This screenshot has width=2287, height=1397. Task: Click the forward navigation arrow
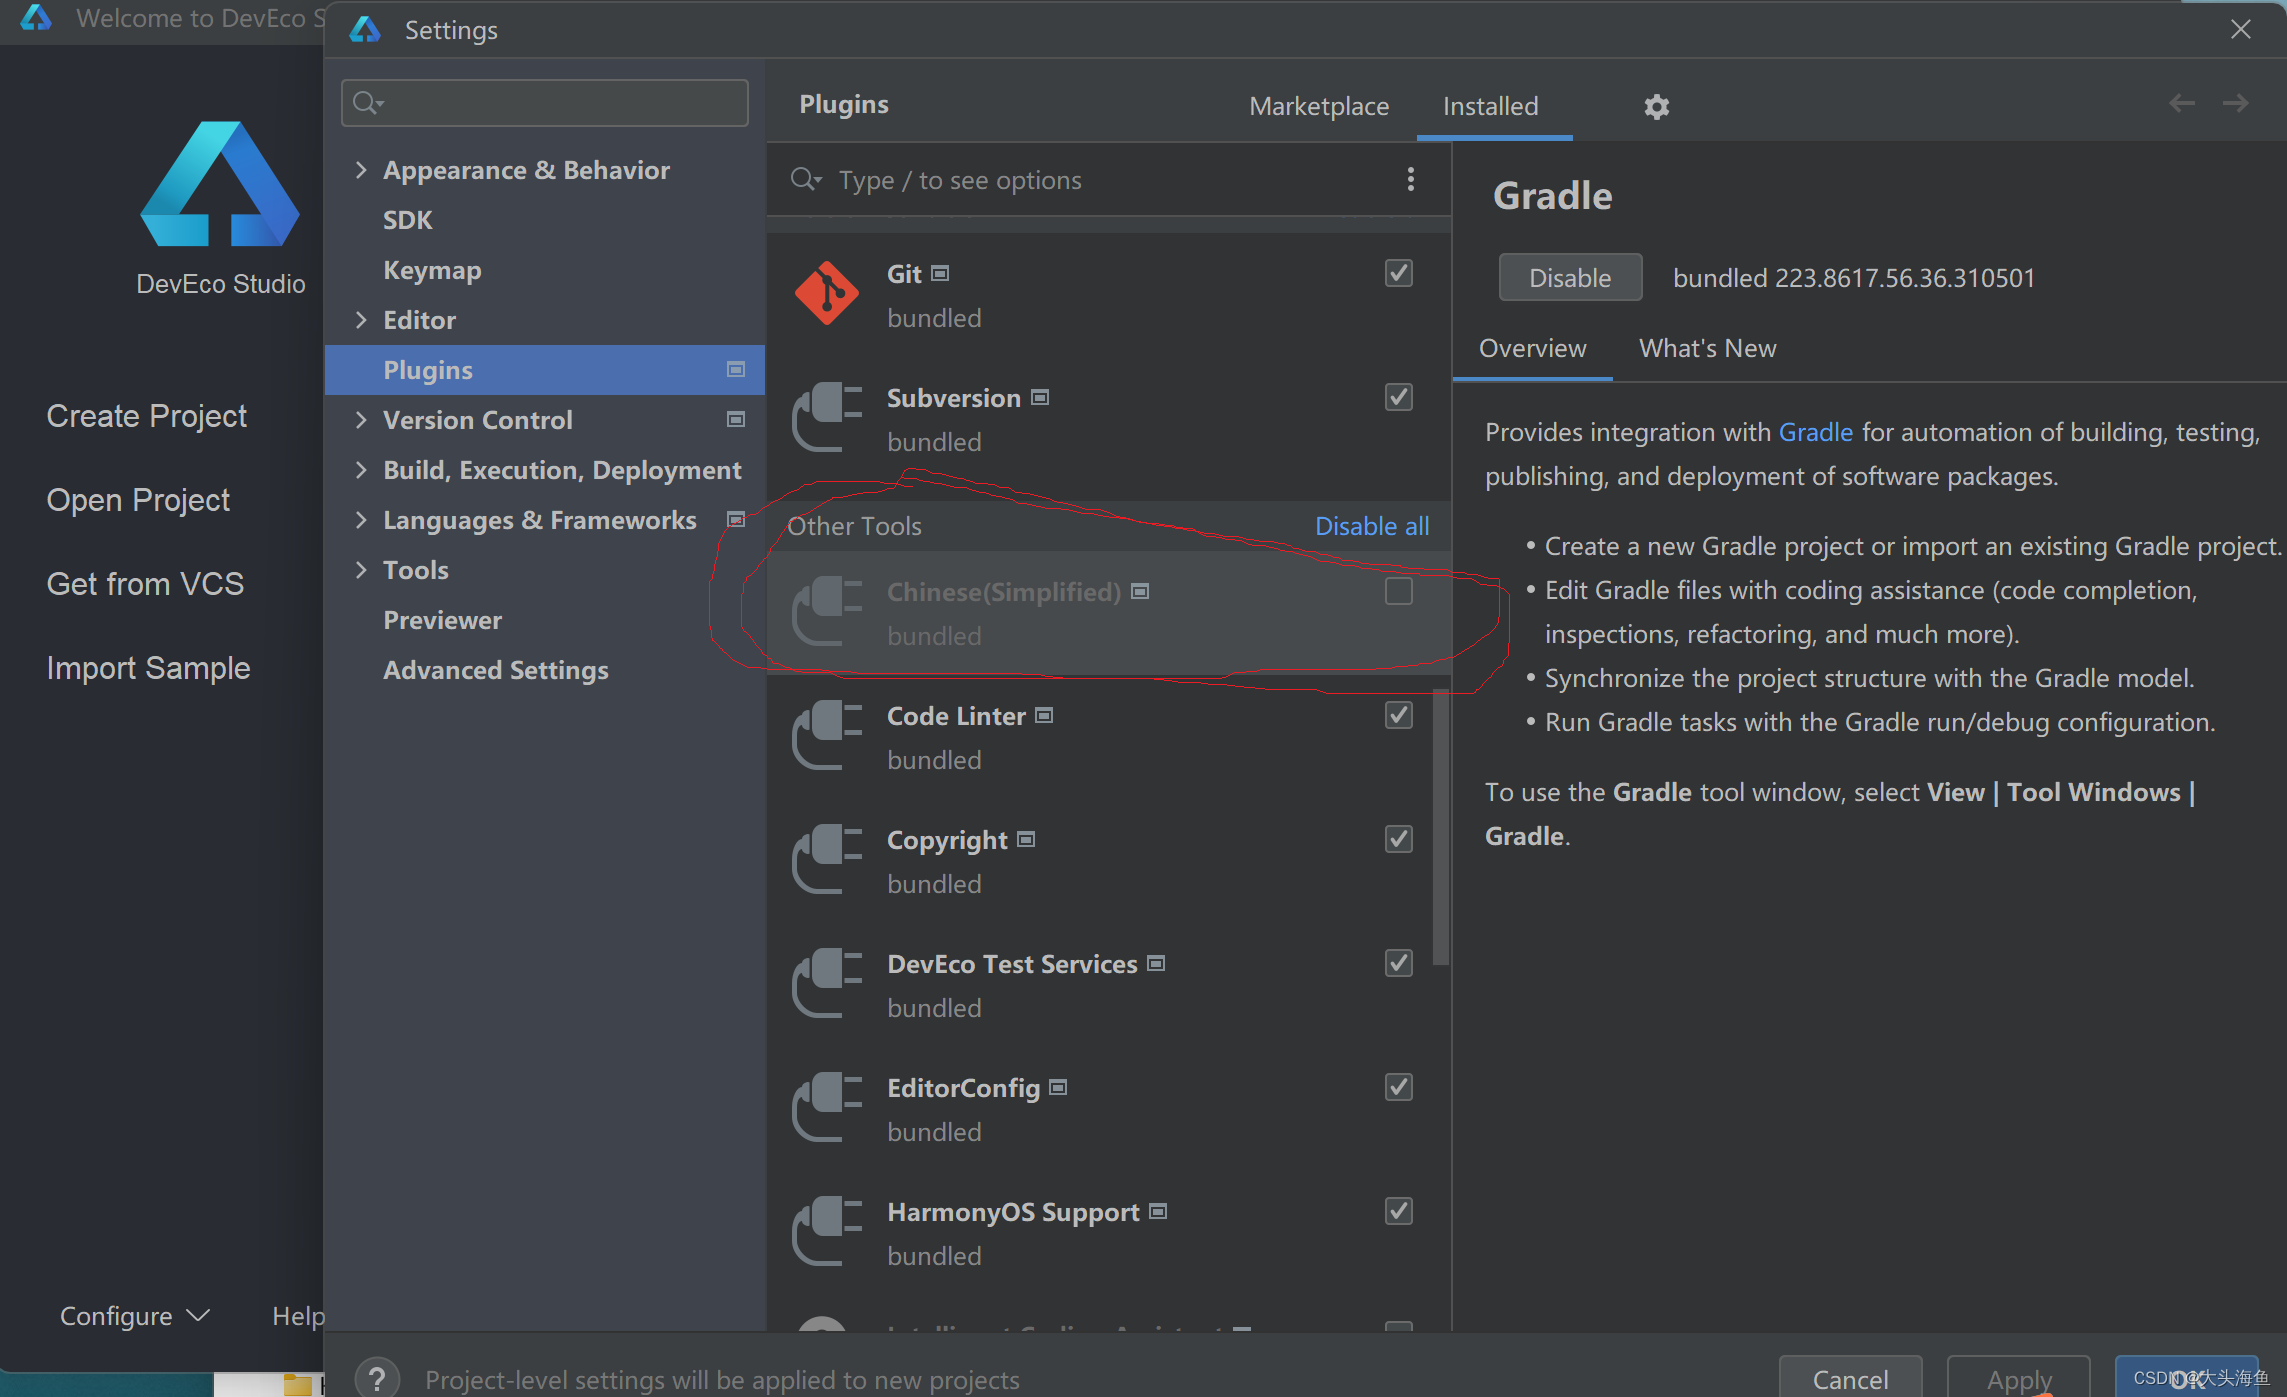(x=2235, y=103)
